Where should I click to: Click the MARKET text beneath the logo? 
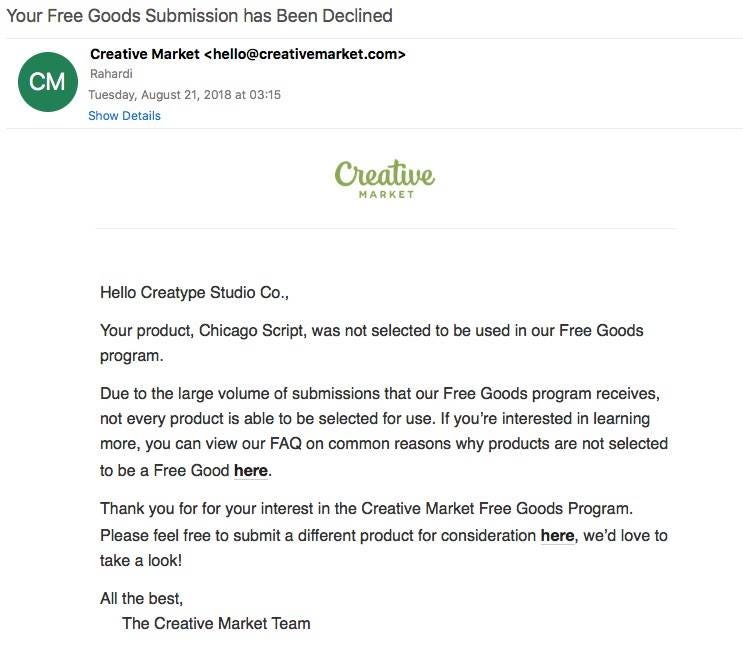click(387, 194)
